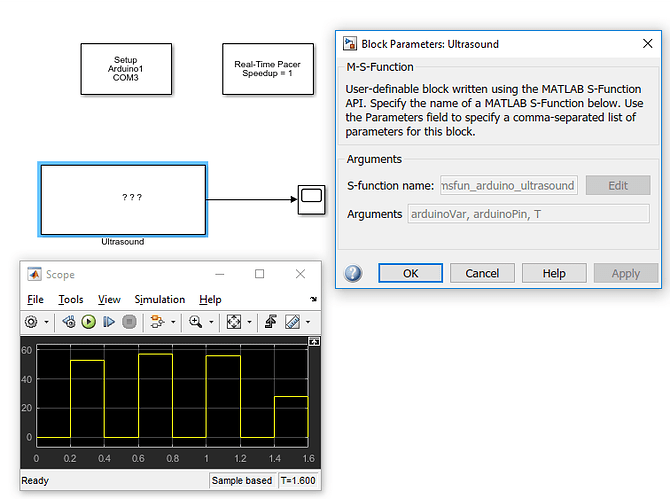This screenshot has width=670, height=499.
Task: Click OK in Block Parameters dialog
Action: point(410,273)
